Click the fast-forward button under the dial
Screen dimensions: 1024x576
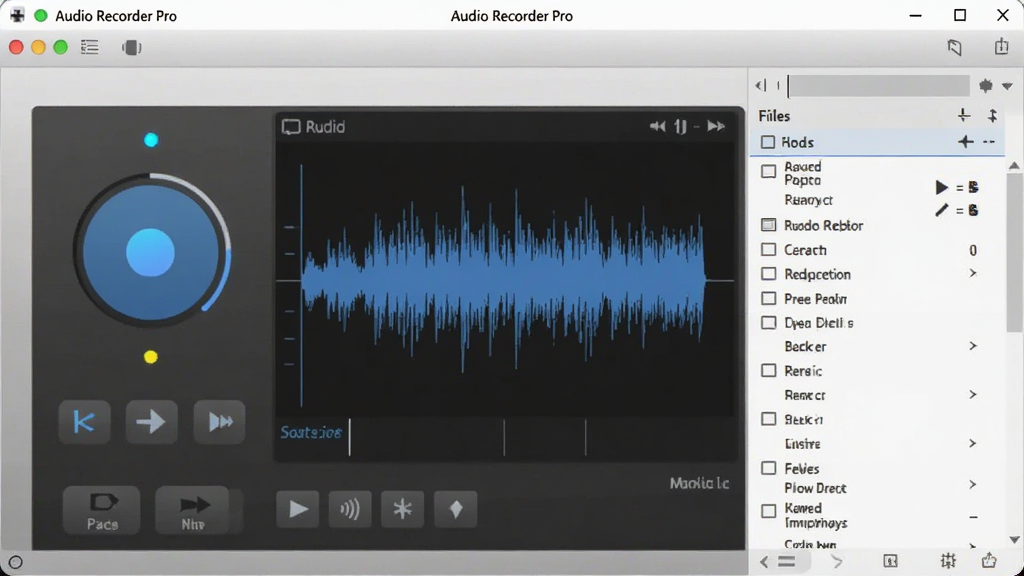pos(219,422)
